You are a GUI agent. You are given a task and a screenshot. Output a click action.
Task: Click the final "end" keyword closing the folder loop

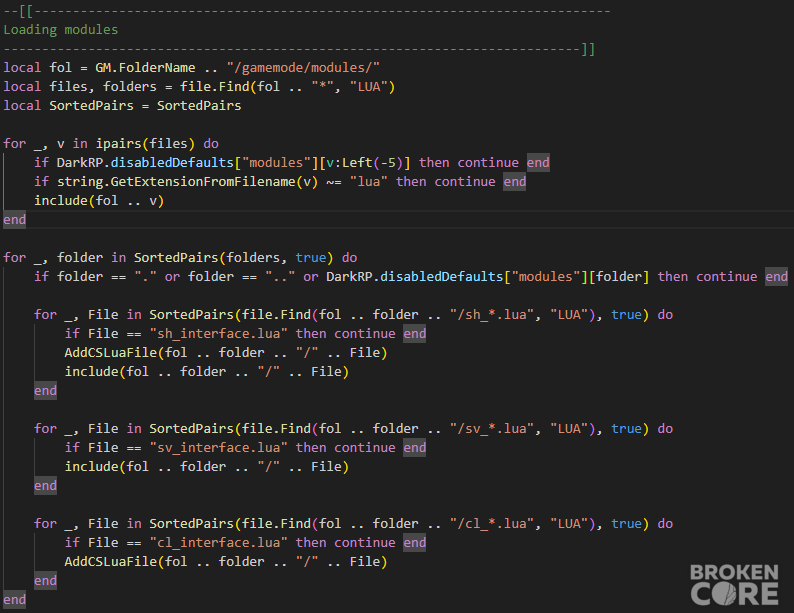point(15,600)
